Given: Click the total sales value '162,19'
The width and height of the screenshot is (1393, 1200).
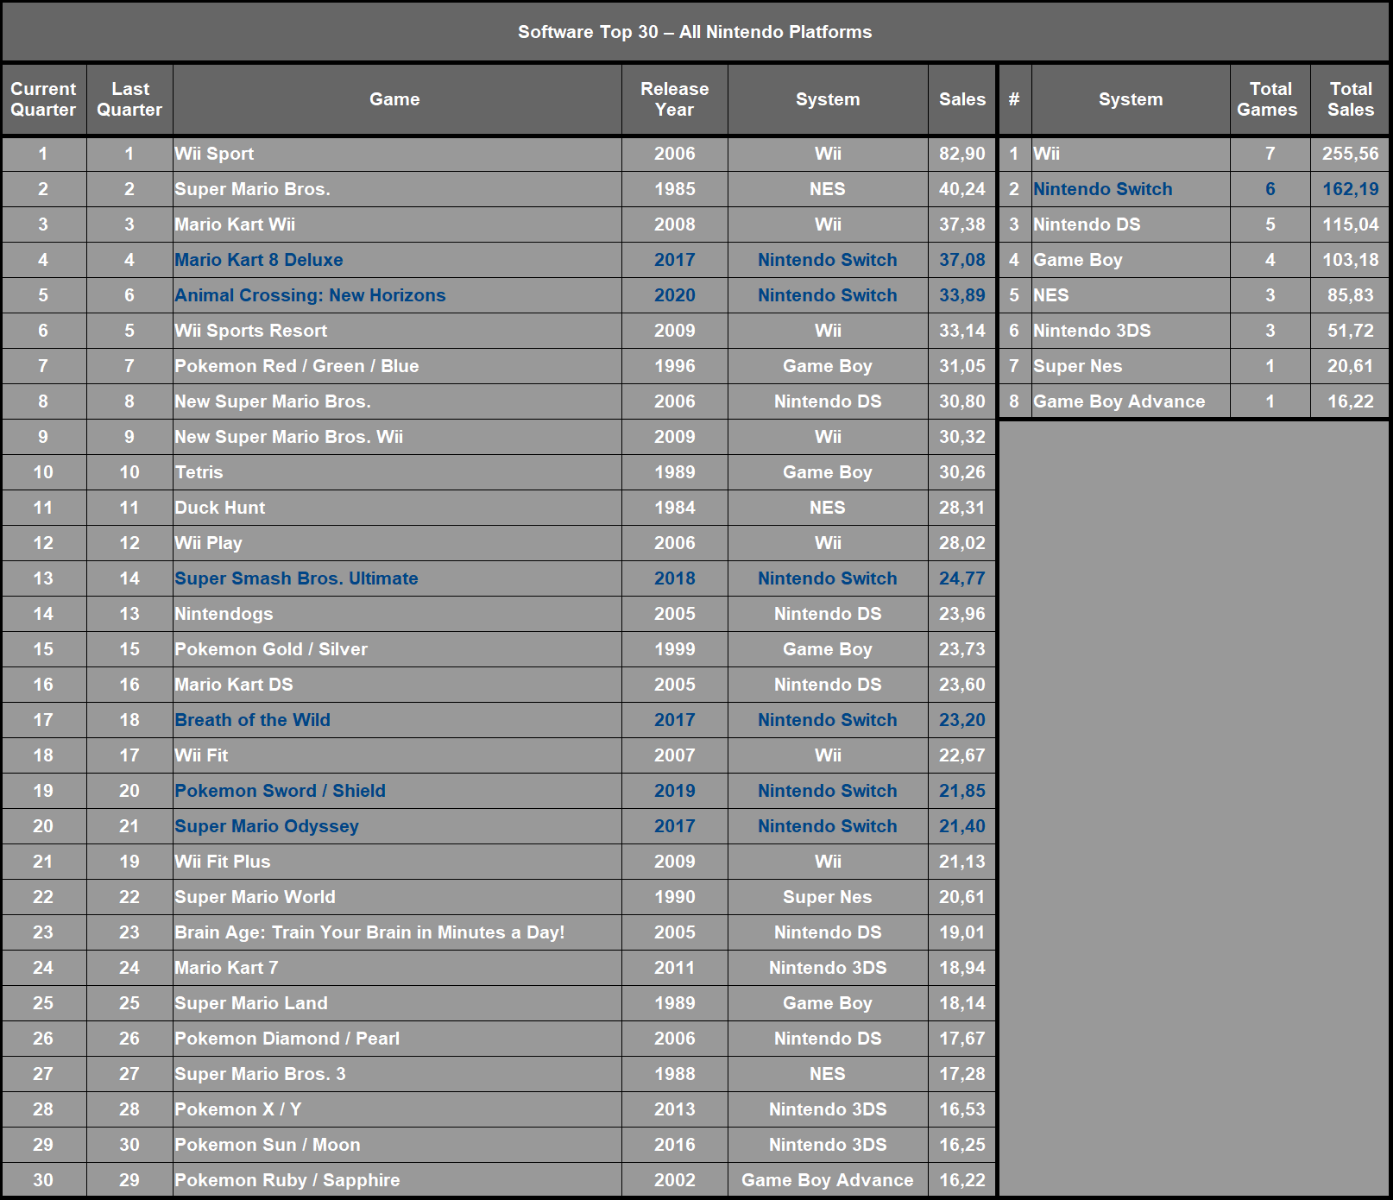Looking at the screenshot, I should coord(1350,189).
